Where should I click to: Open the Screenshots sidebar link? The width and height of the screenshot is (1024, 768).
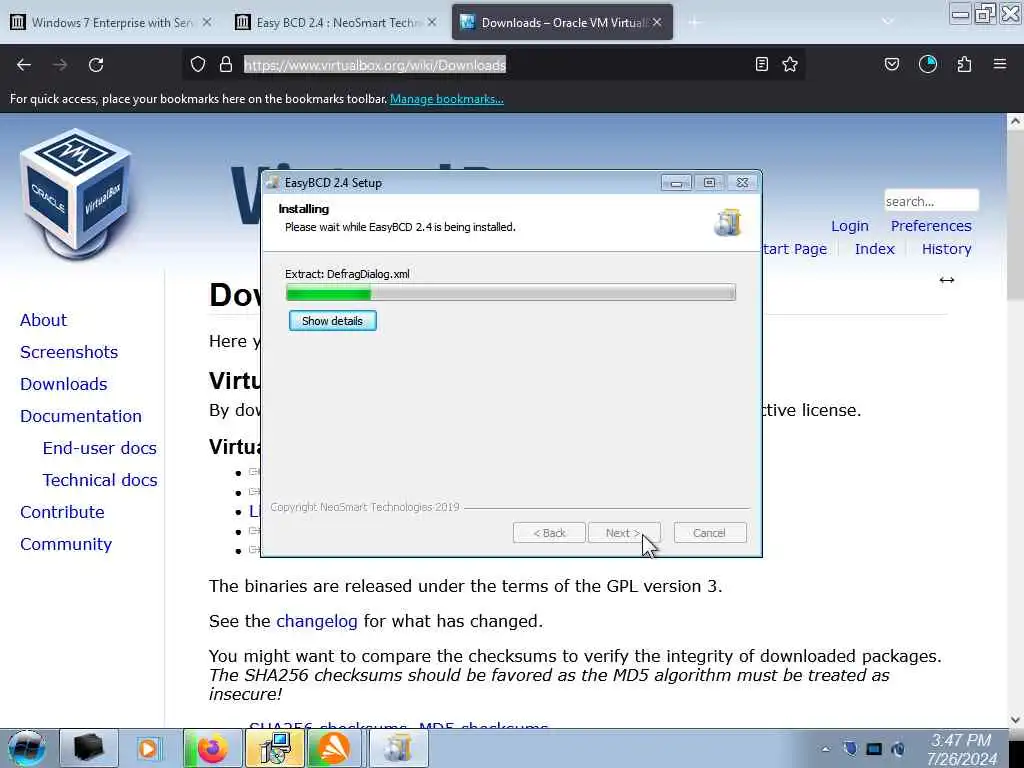tap(69, 352)
